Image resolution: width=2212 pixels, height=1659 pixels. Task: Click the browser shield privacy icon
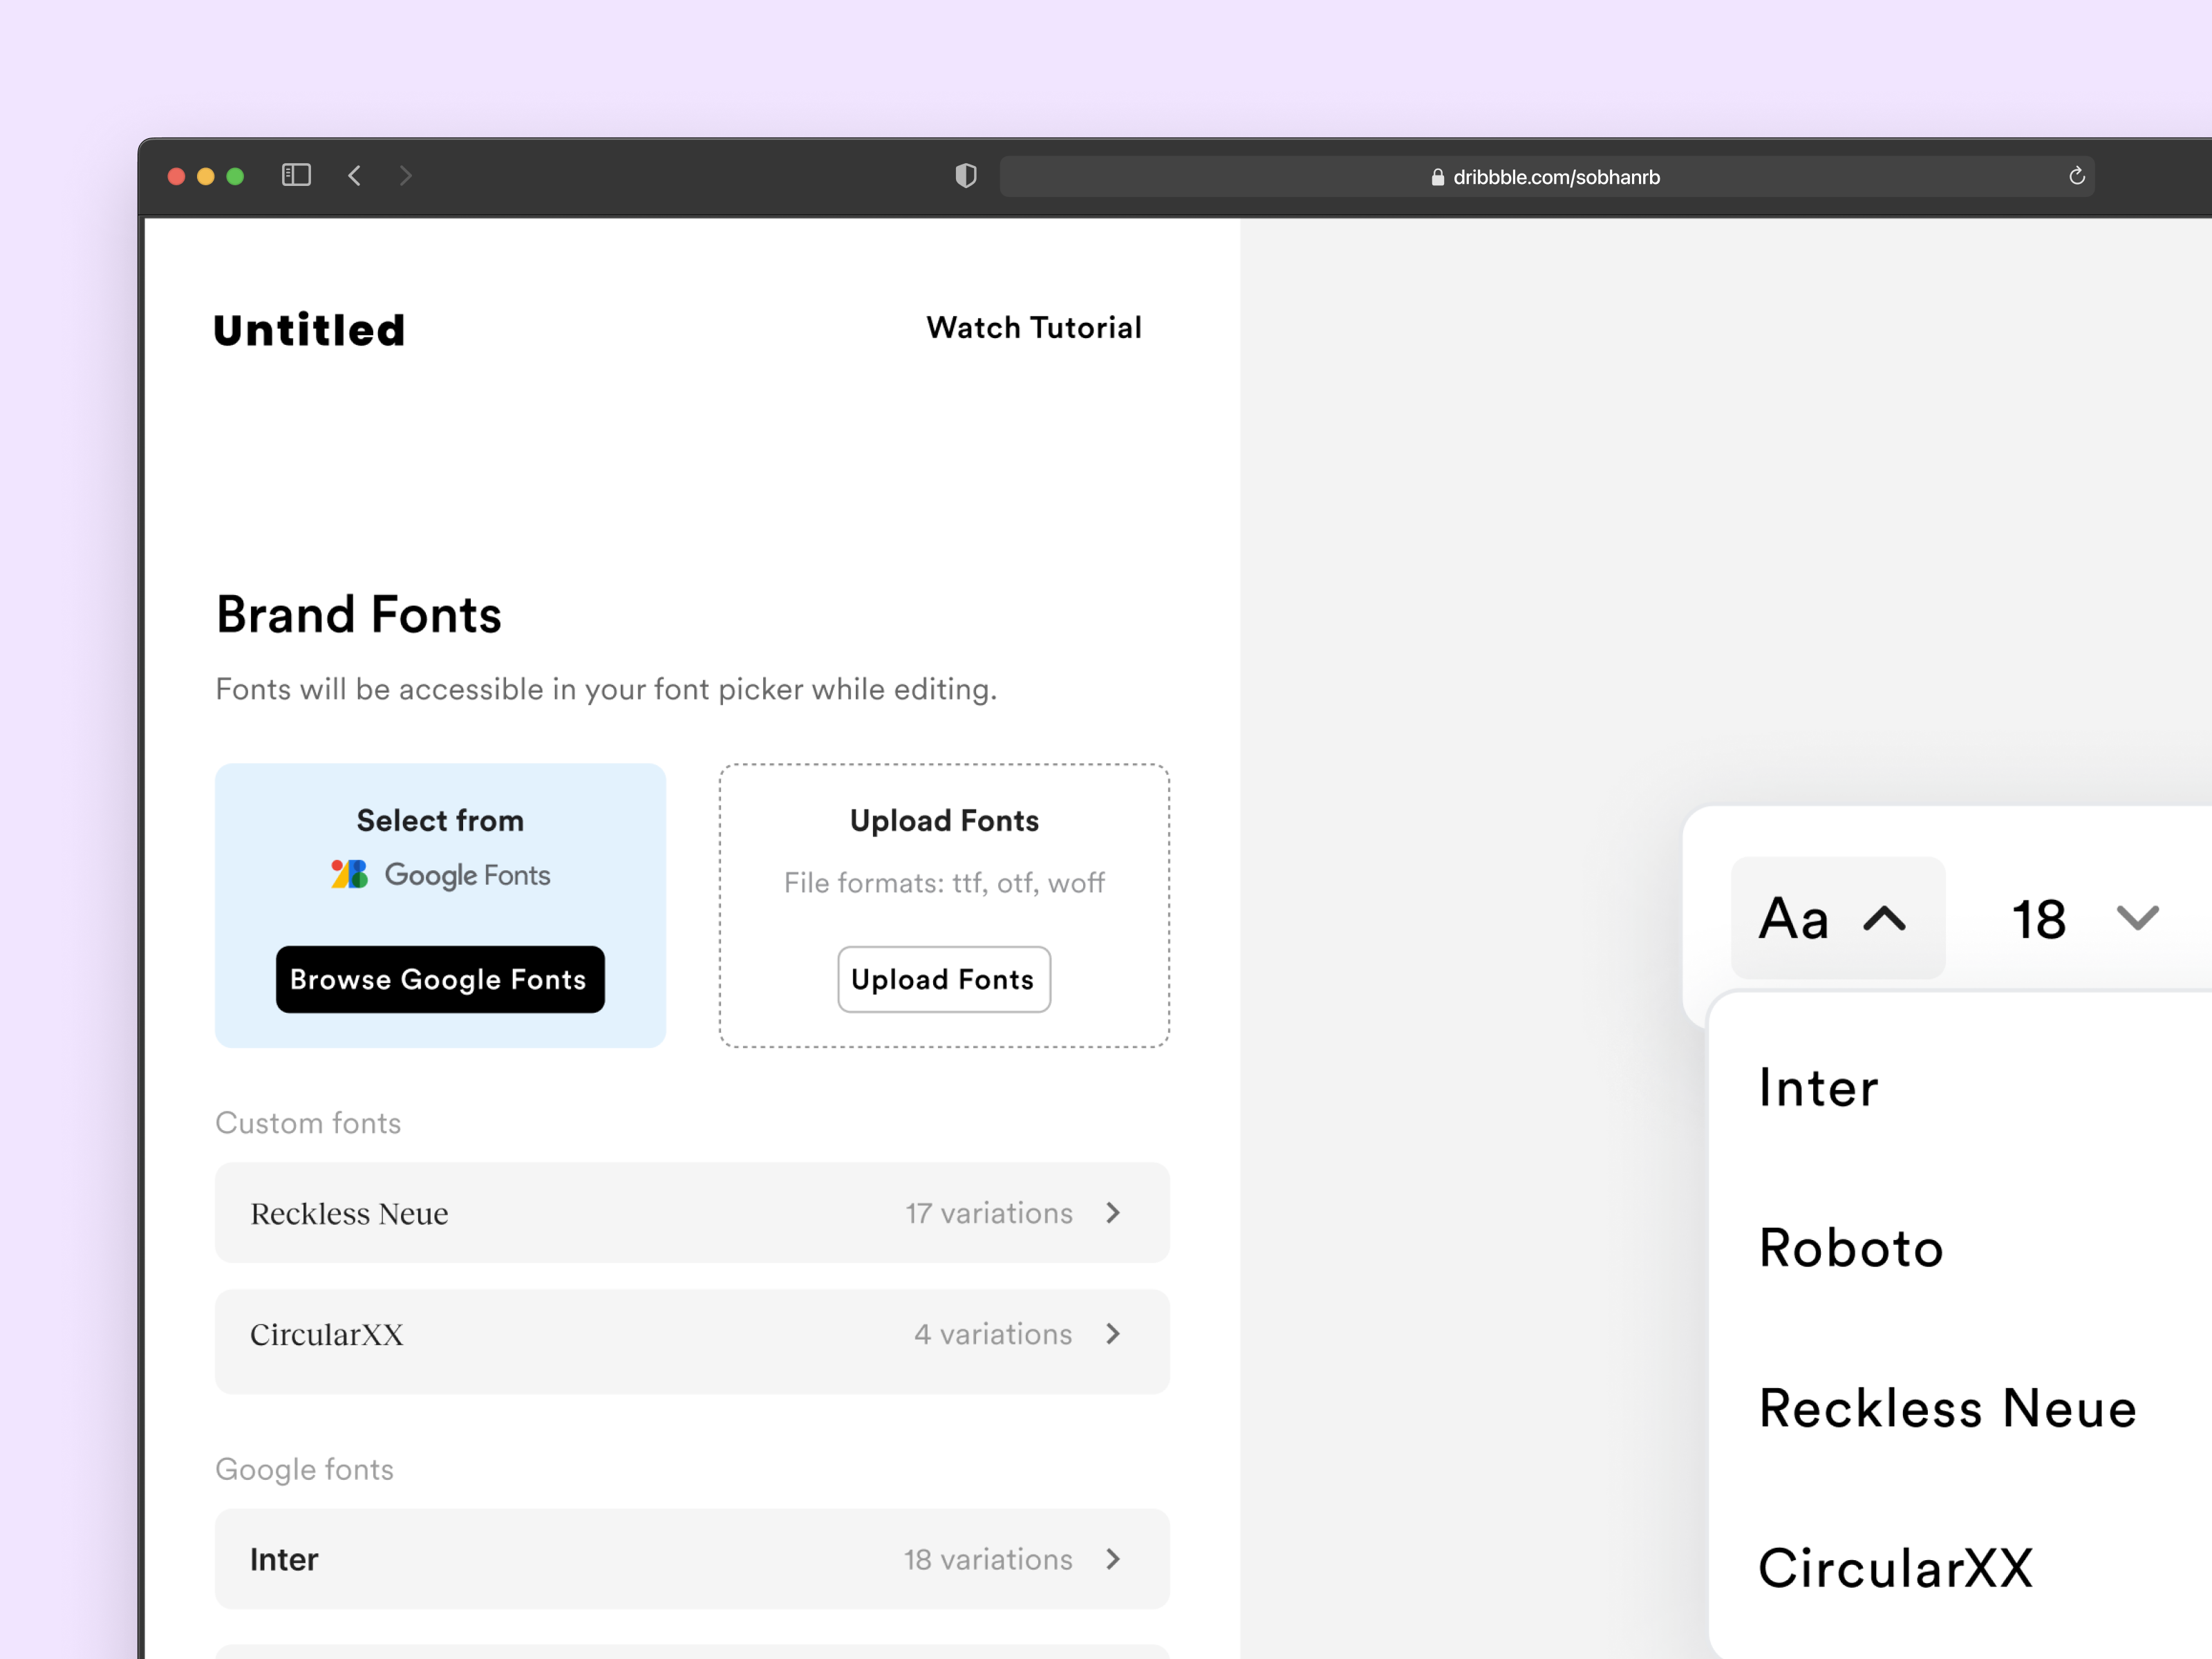pyautogui.click(x=965, y=176)
